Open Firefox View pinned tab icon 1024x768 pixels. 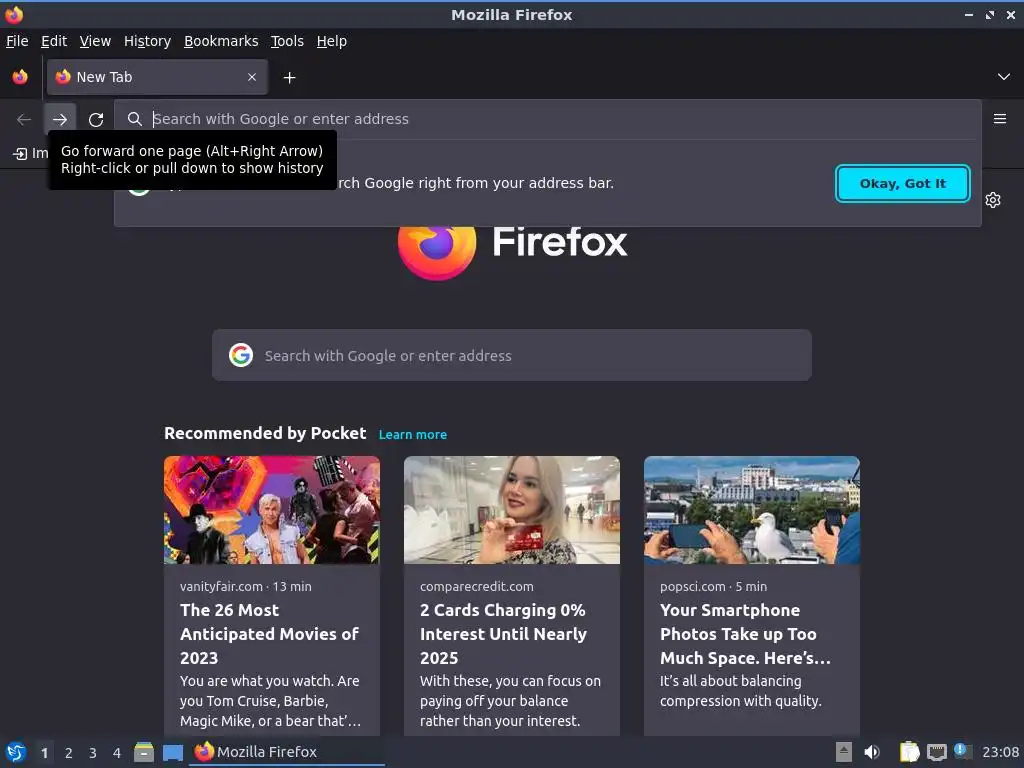20,77
